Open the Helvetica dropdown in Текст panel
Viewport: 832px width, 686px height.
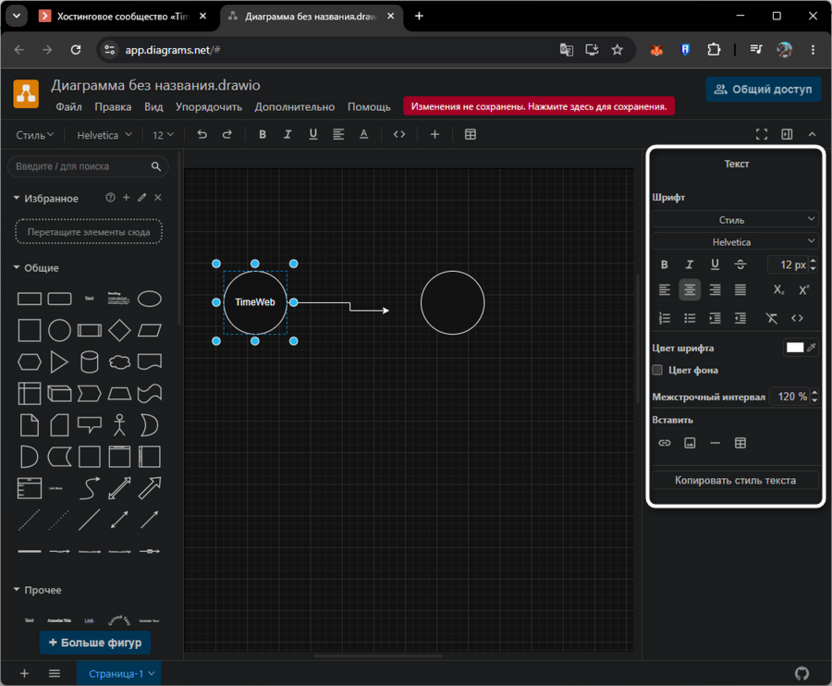point(735,242)
